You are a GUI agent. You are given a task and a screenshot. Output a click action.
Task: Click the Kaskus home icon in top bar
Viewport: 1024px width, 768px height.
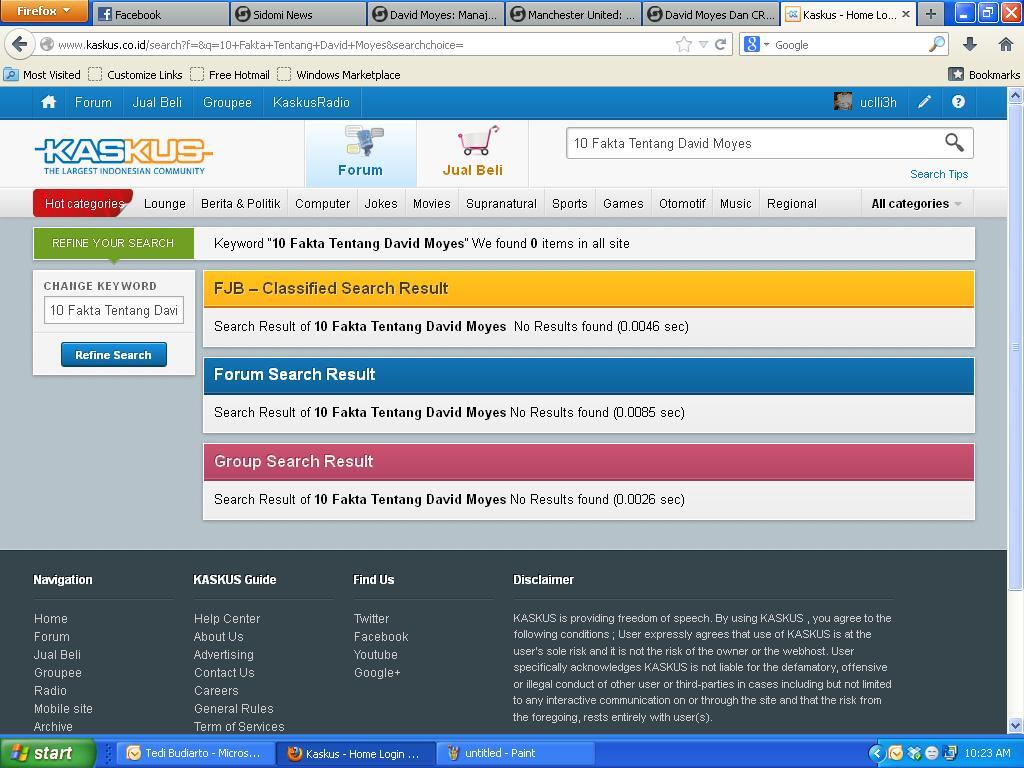pyautogui.click(x=48, y=102)
